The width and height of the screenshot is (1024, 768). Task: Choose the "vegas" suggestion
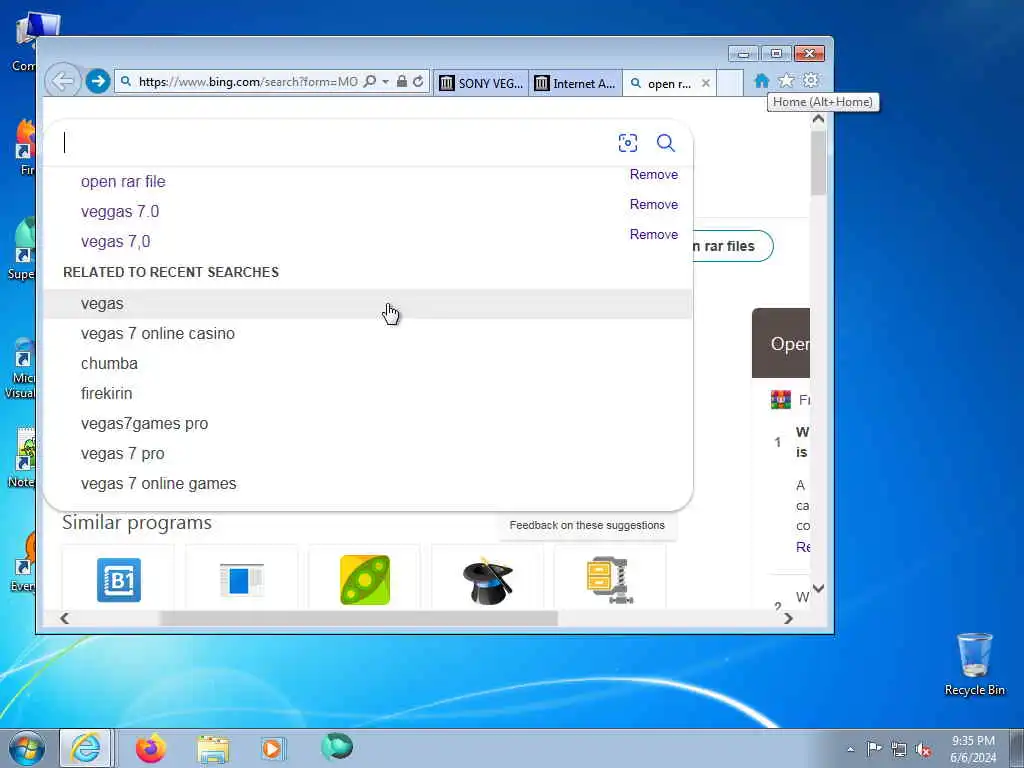367,304
